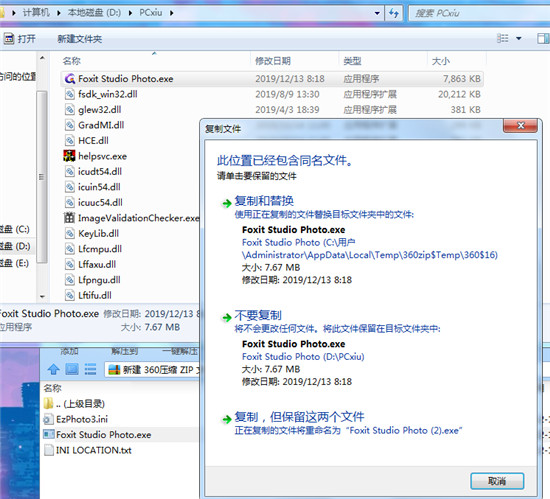550x499 pixels.
Task: Click the 计算机 breadcrumb segment
Action: 36,13
